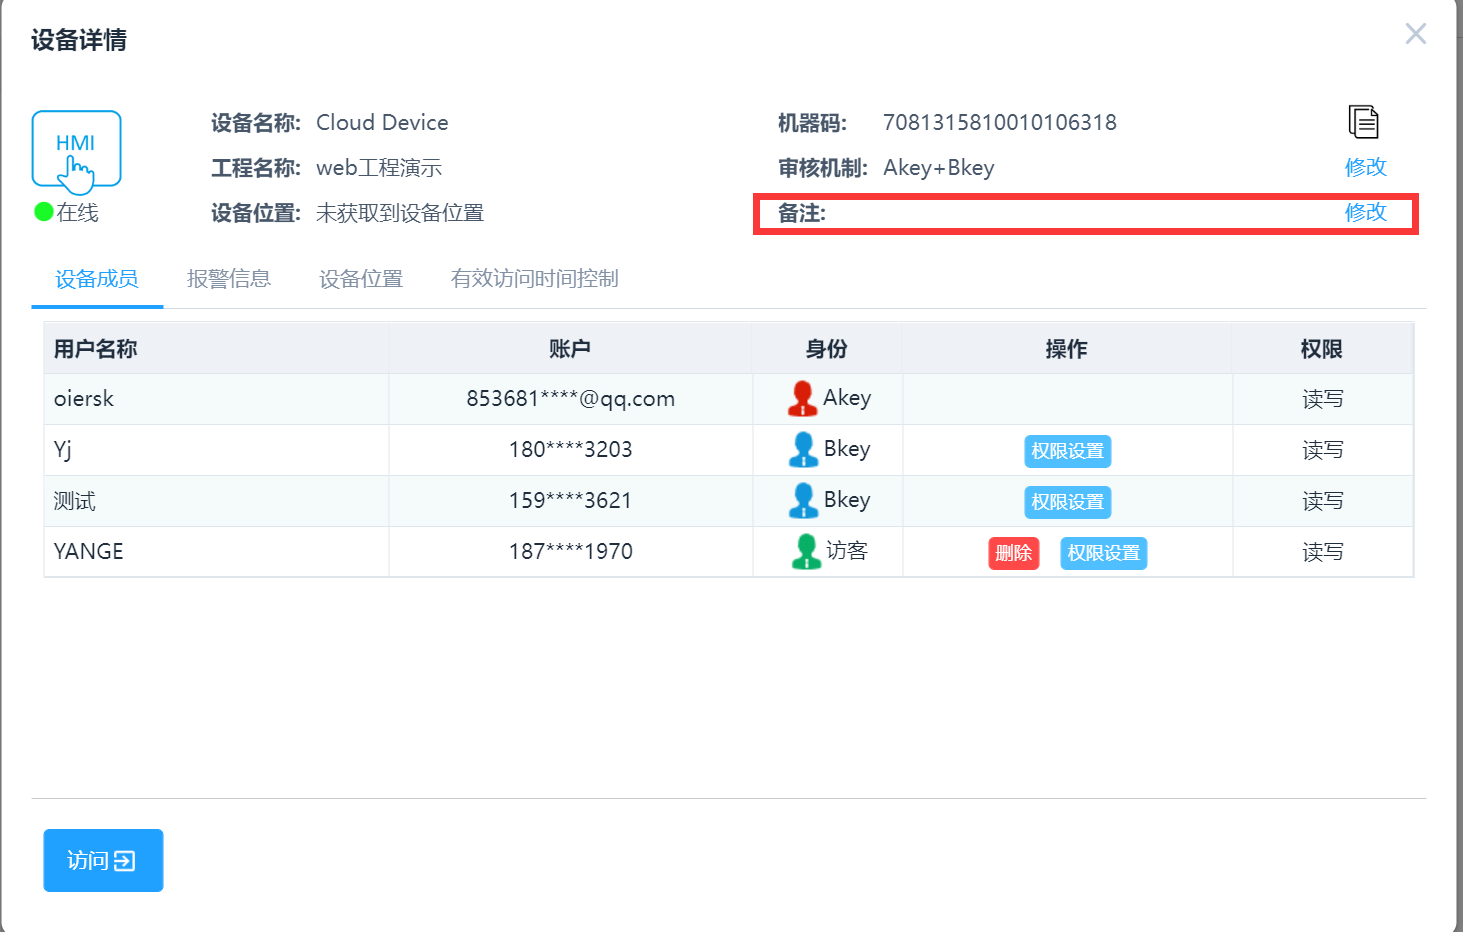
Task: Click the 设备位置: field label in device info
Action: click(256, 213)
